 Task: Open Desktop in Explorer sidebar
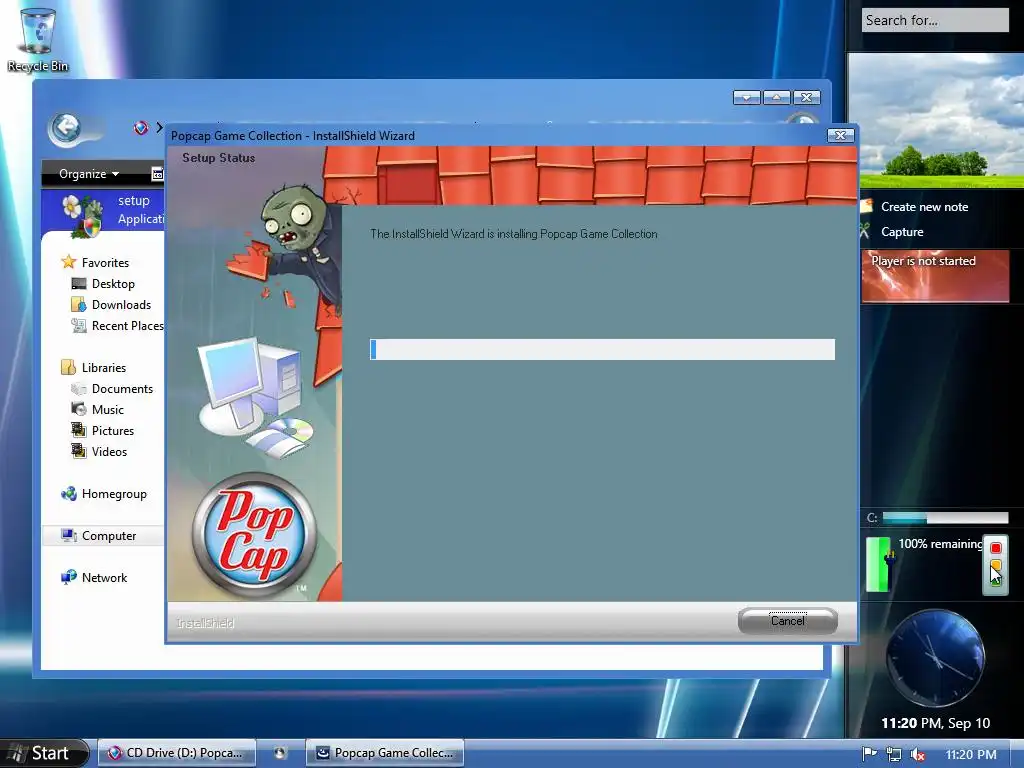113,283
